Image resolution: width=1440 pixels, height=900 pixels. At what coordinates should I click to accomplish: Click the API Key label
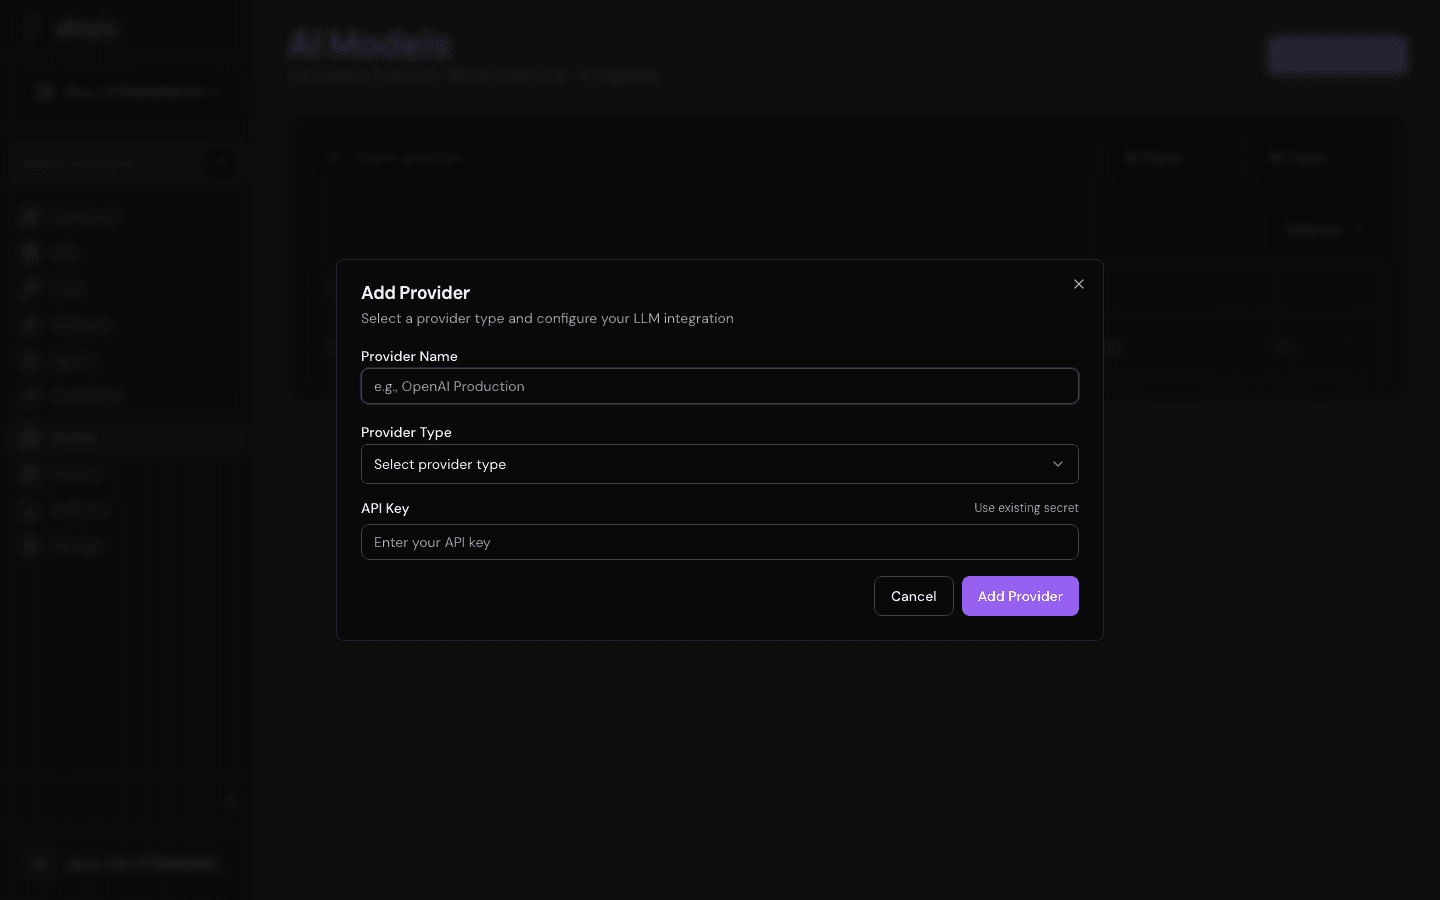click(385, 508)
